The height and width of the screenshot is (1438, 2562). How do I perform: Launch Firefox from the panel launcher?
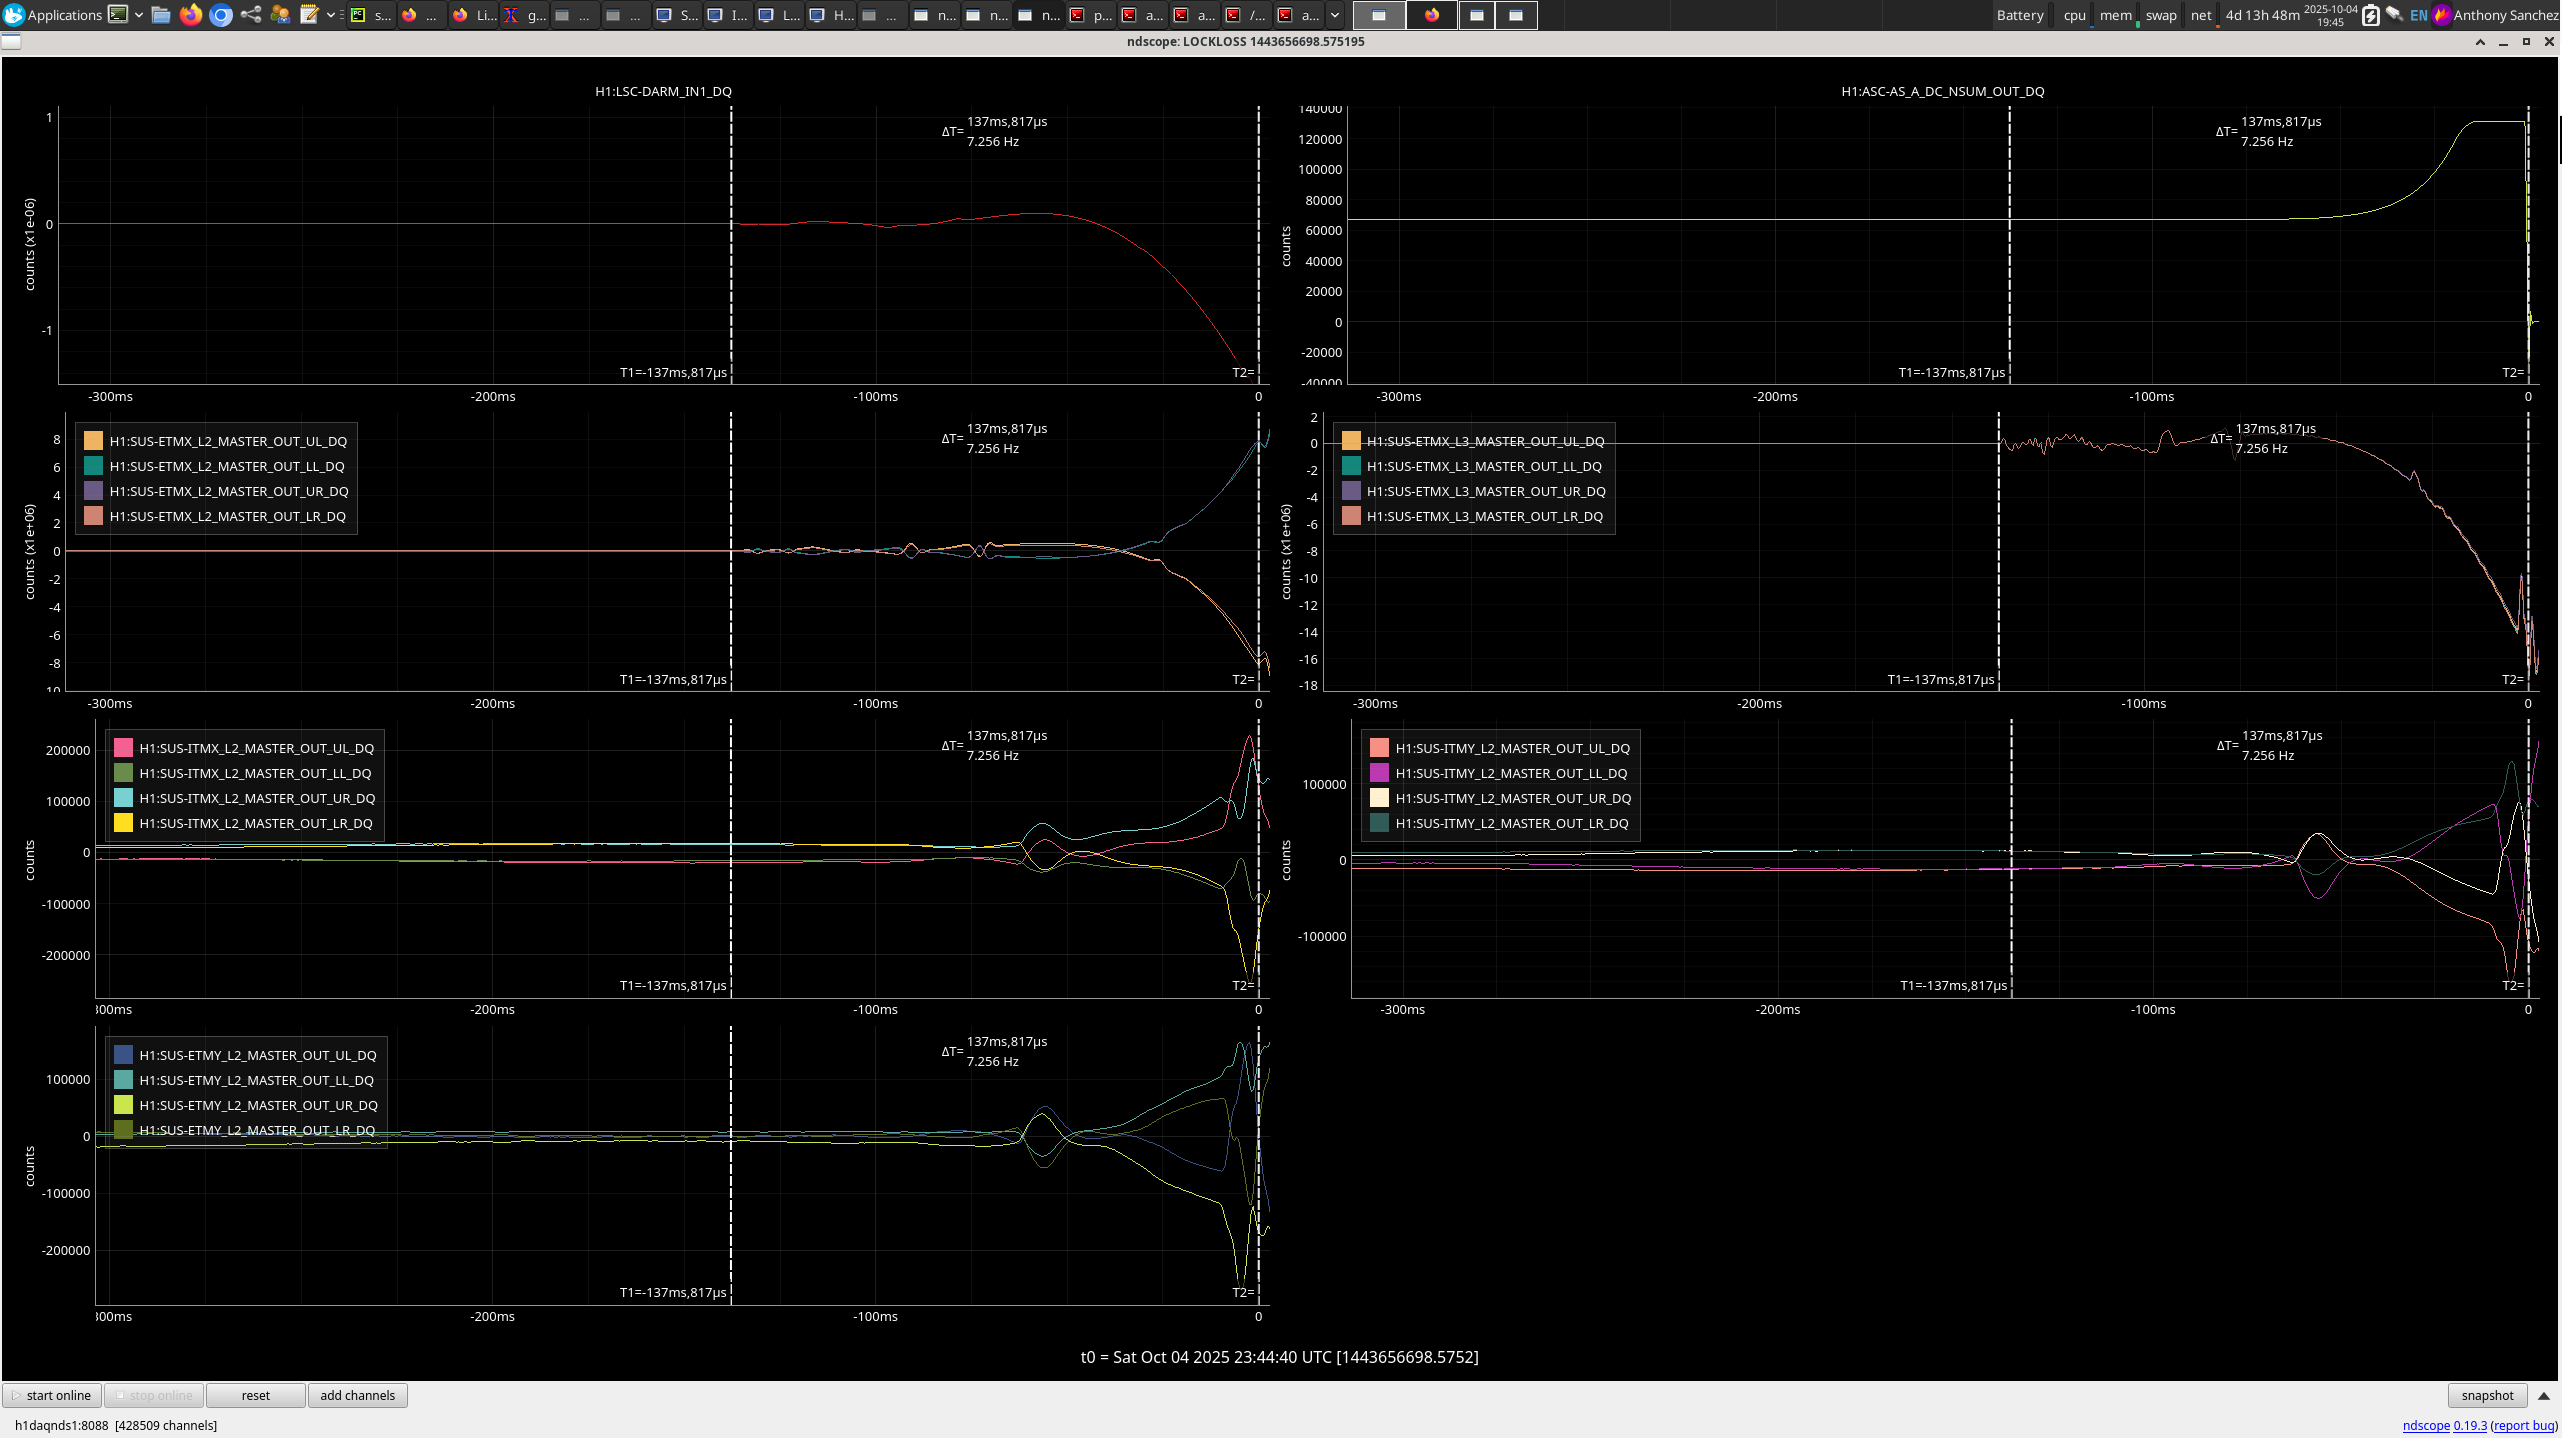coord(191,15)
